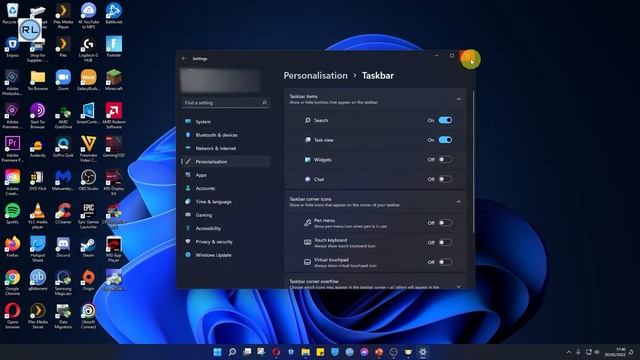Select the VLC media player icon
The width and height of the screenshot is (640, 360).
(38, 216)
